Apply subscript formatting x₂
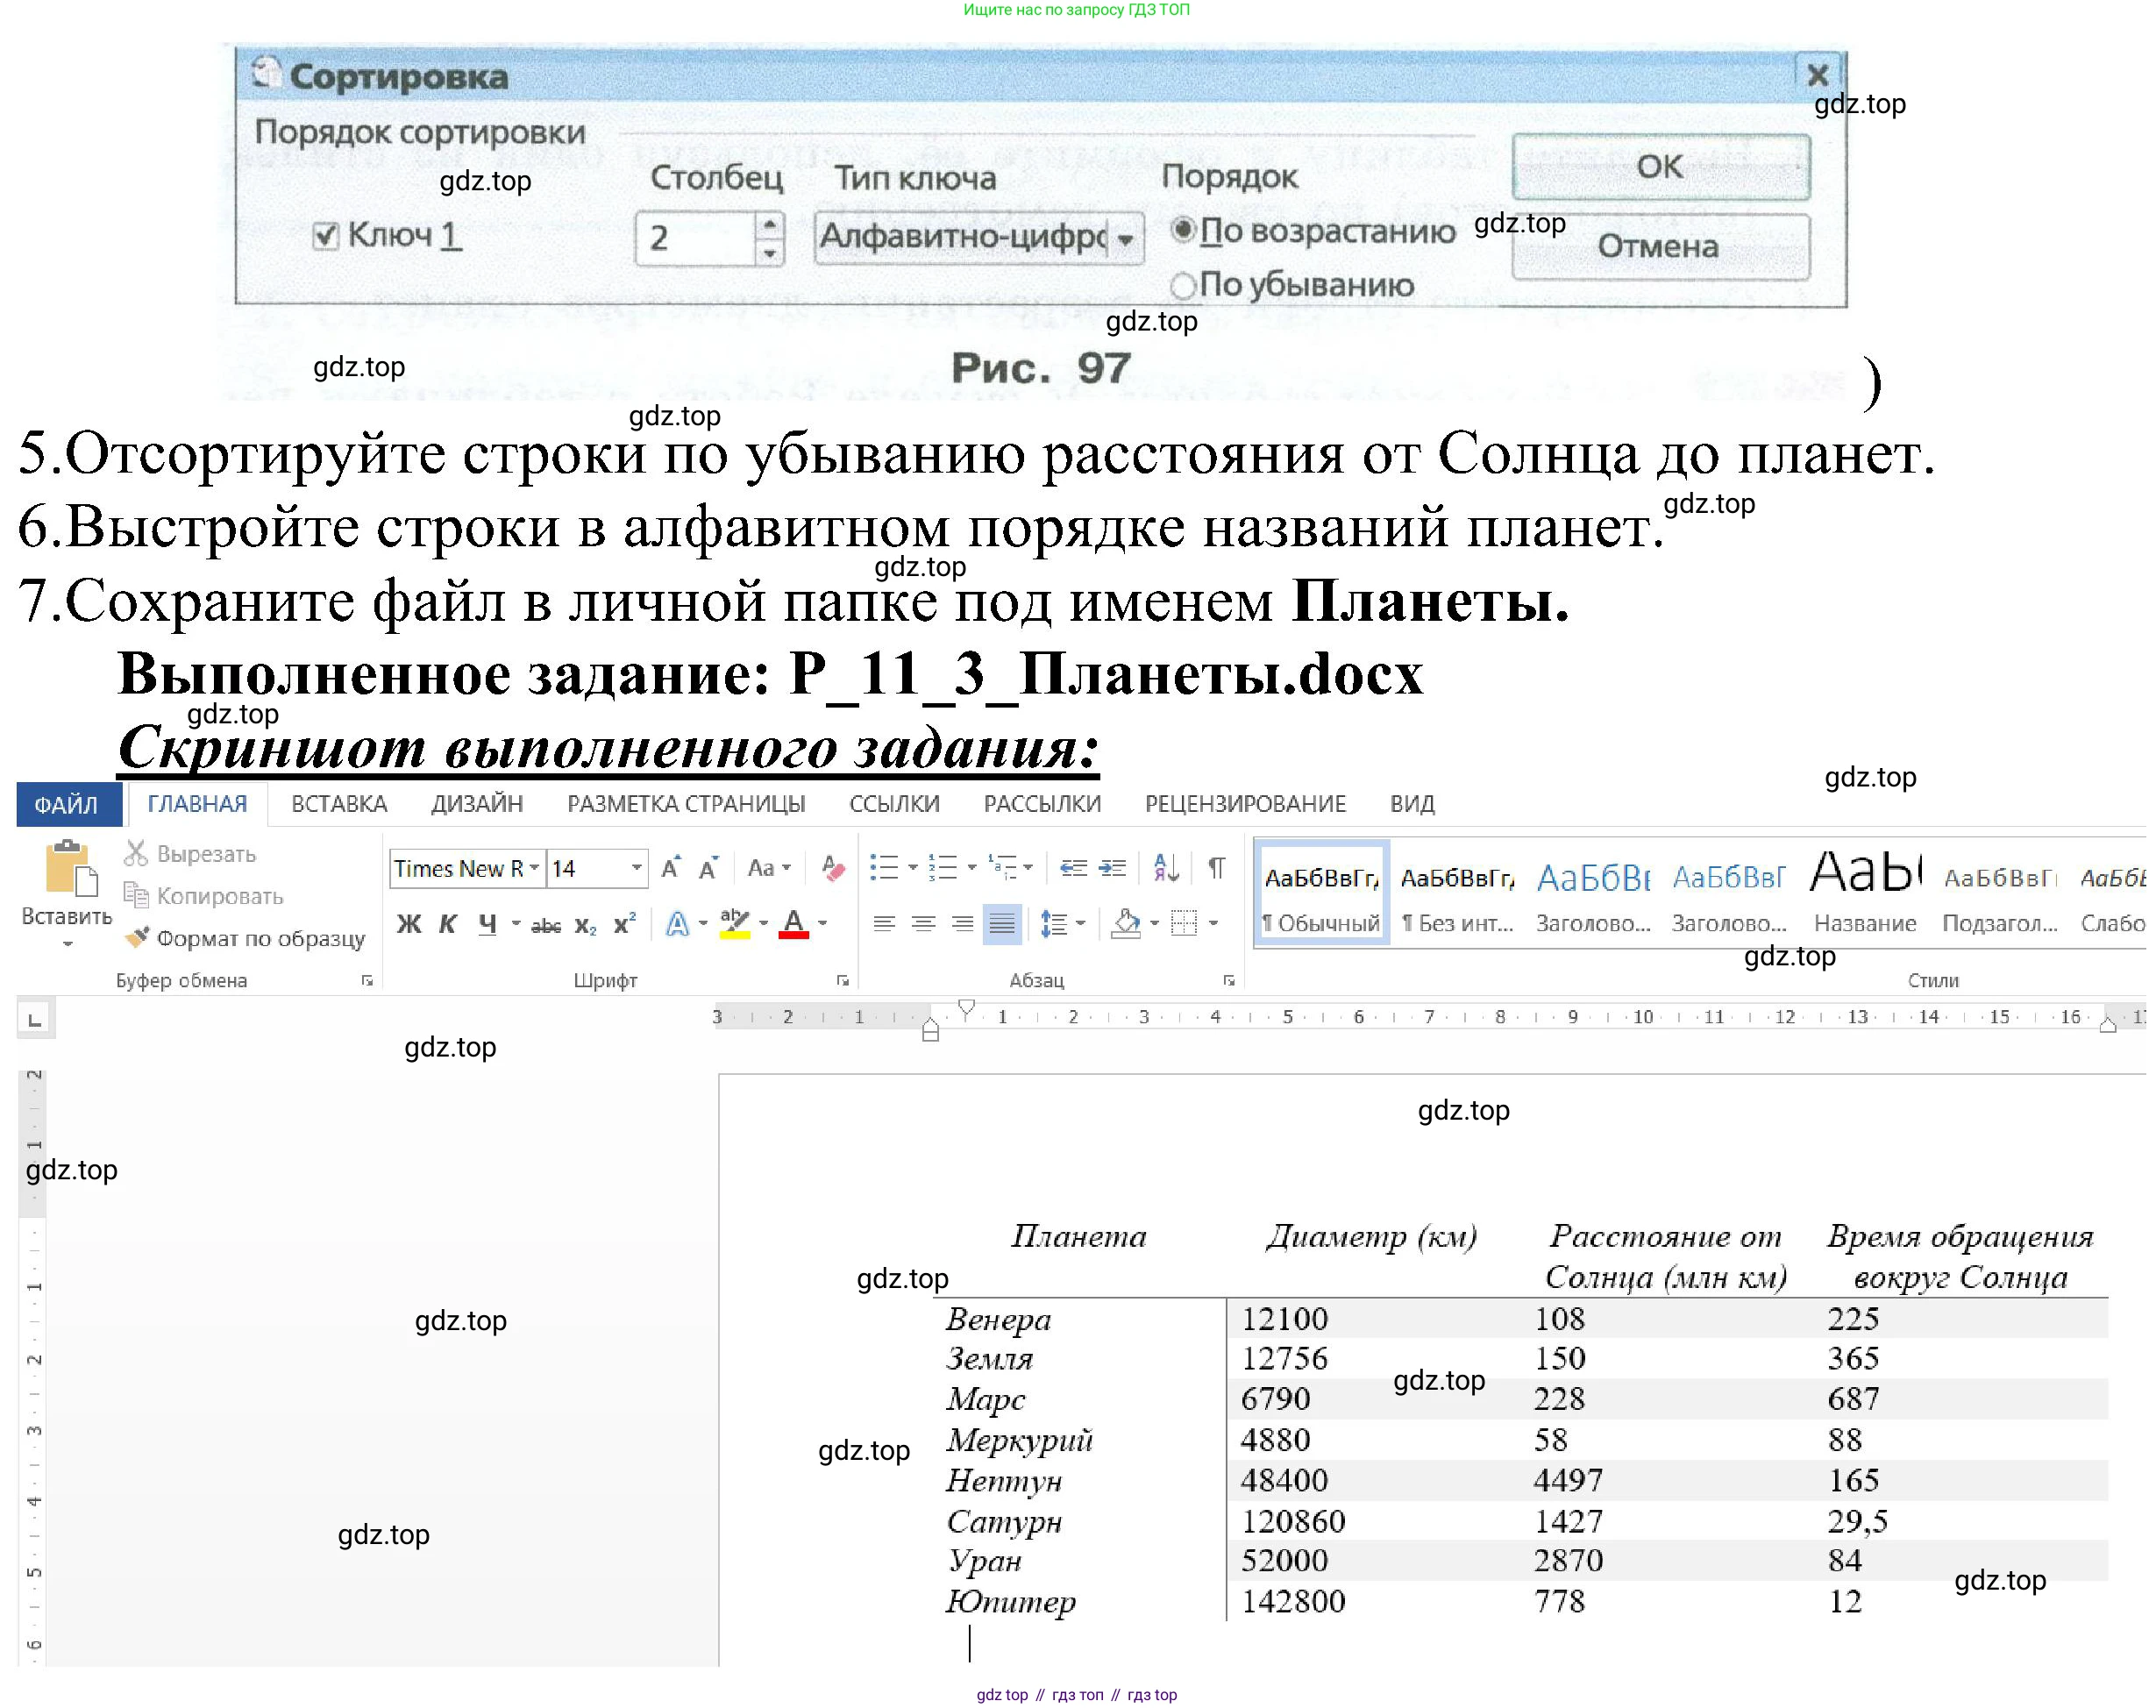 click(x=587, y=926)
